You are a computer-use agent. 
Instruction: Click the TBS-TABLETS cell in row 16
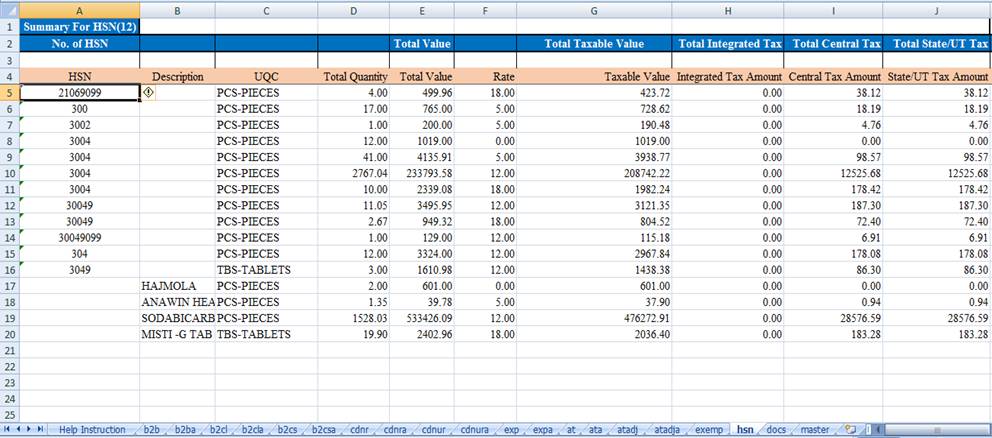coord(265,270)
